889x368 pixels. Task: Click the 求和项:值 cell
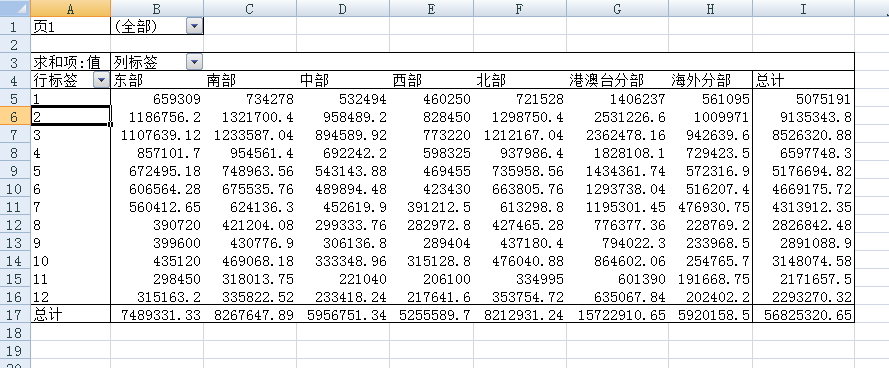pyautogui.click(x=71, y=62)
